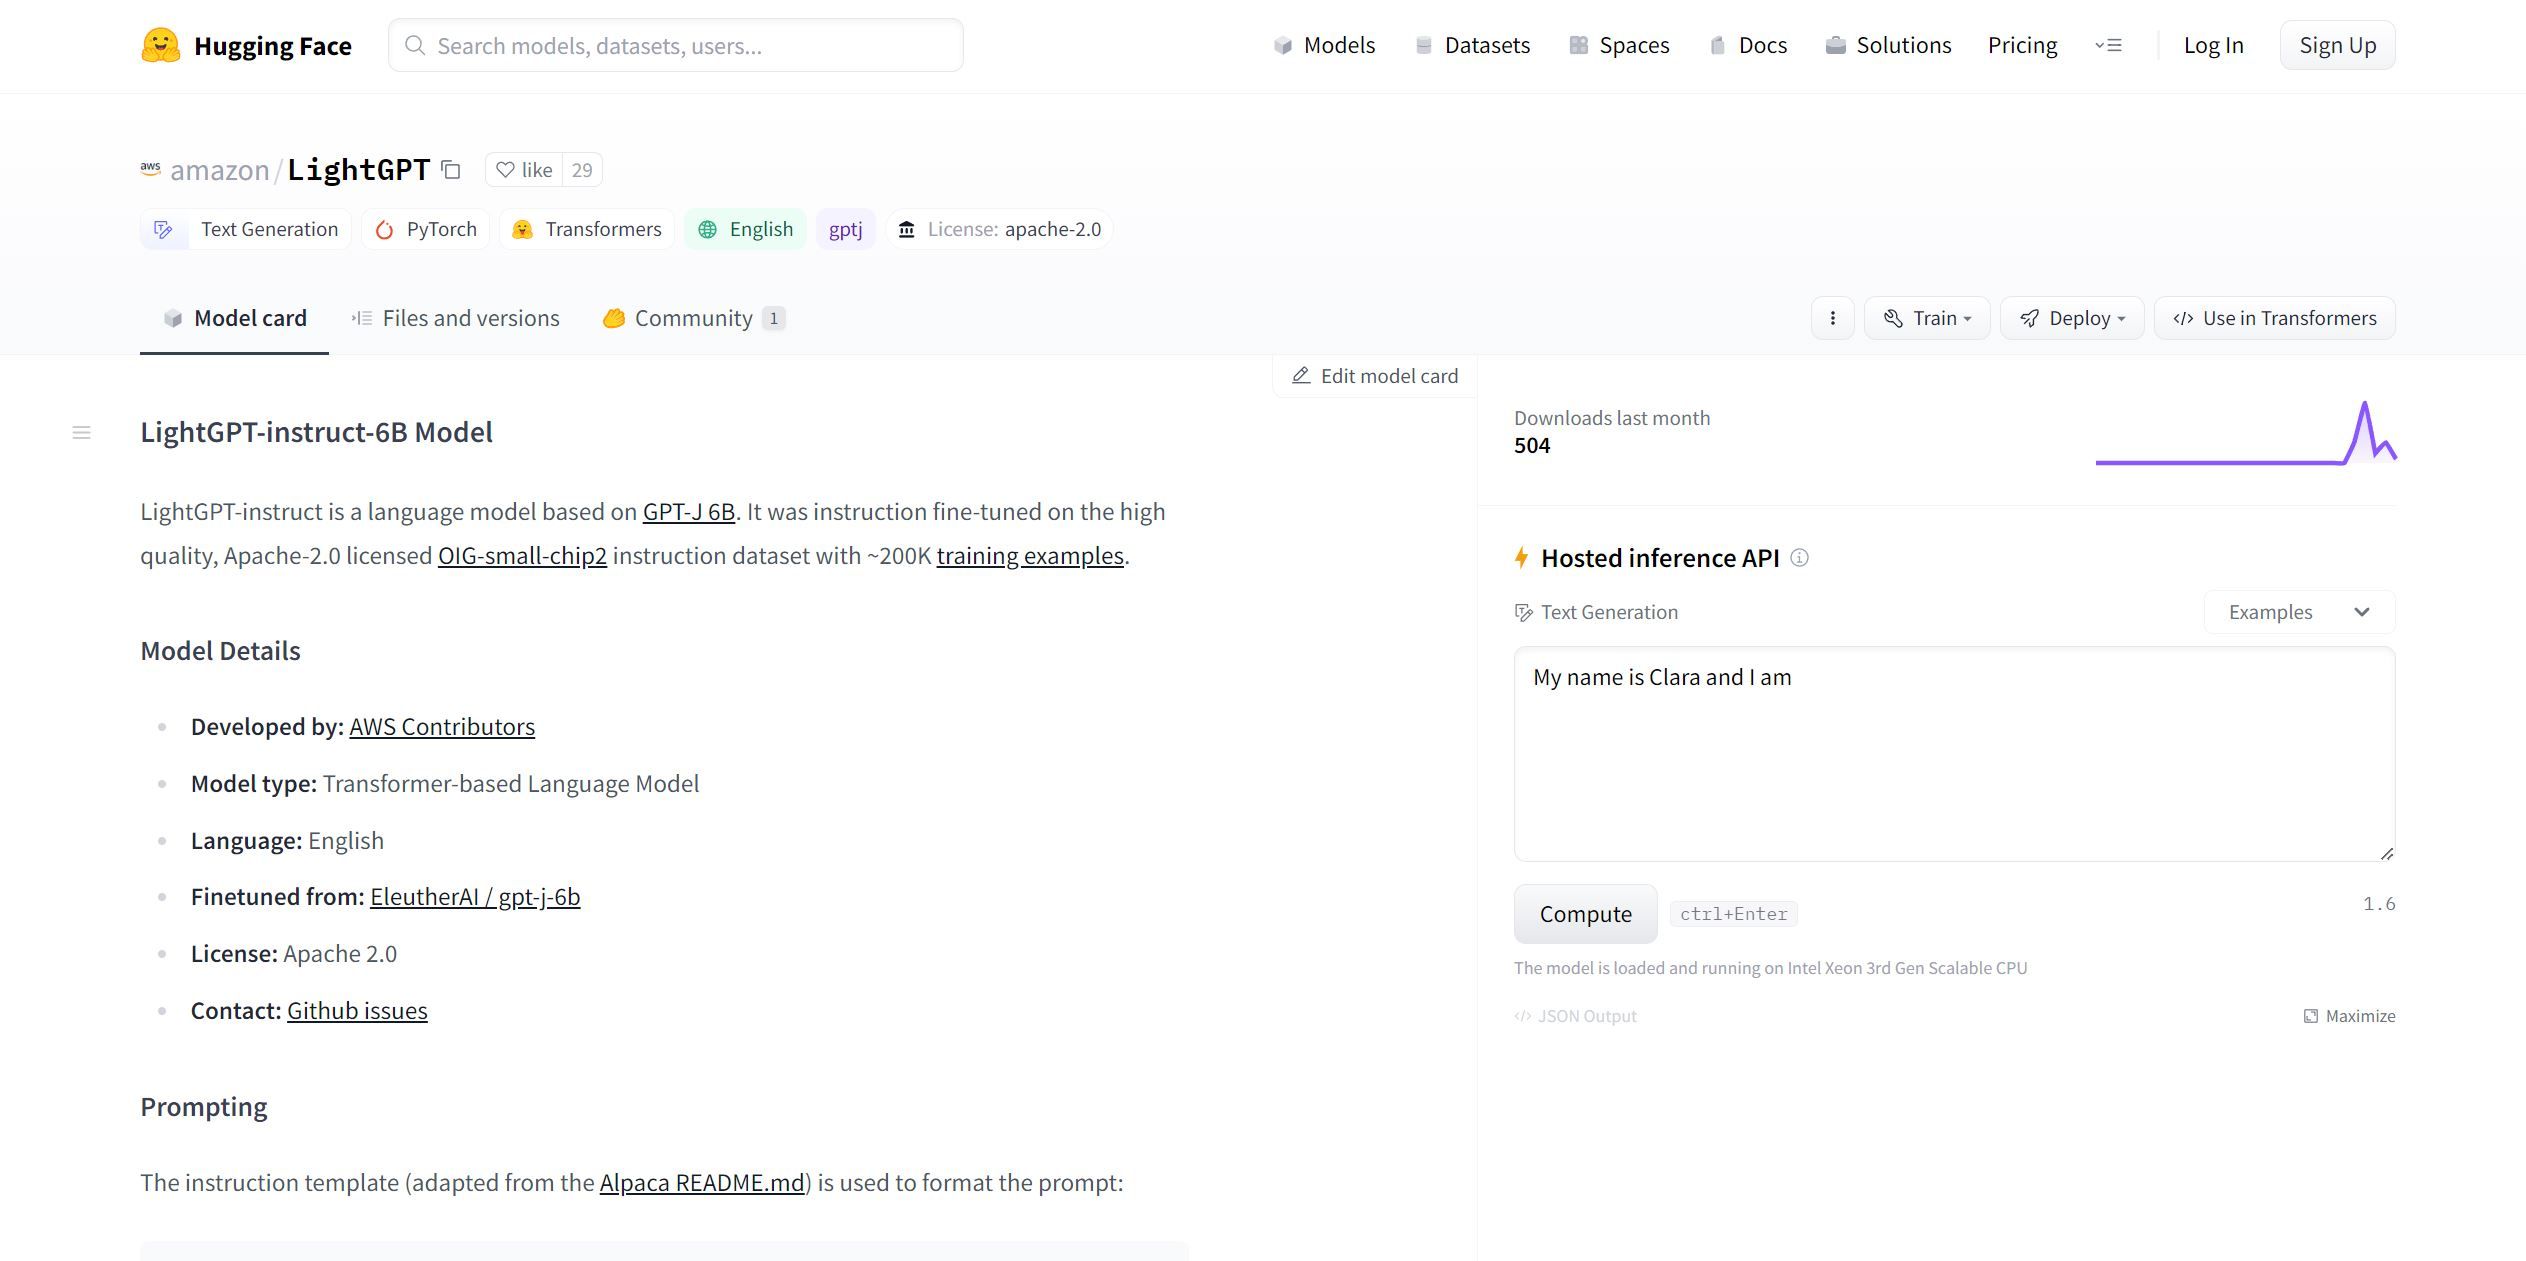Click the Hugging Face logo emoji

coord(160,46)
